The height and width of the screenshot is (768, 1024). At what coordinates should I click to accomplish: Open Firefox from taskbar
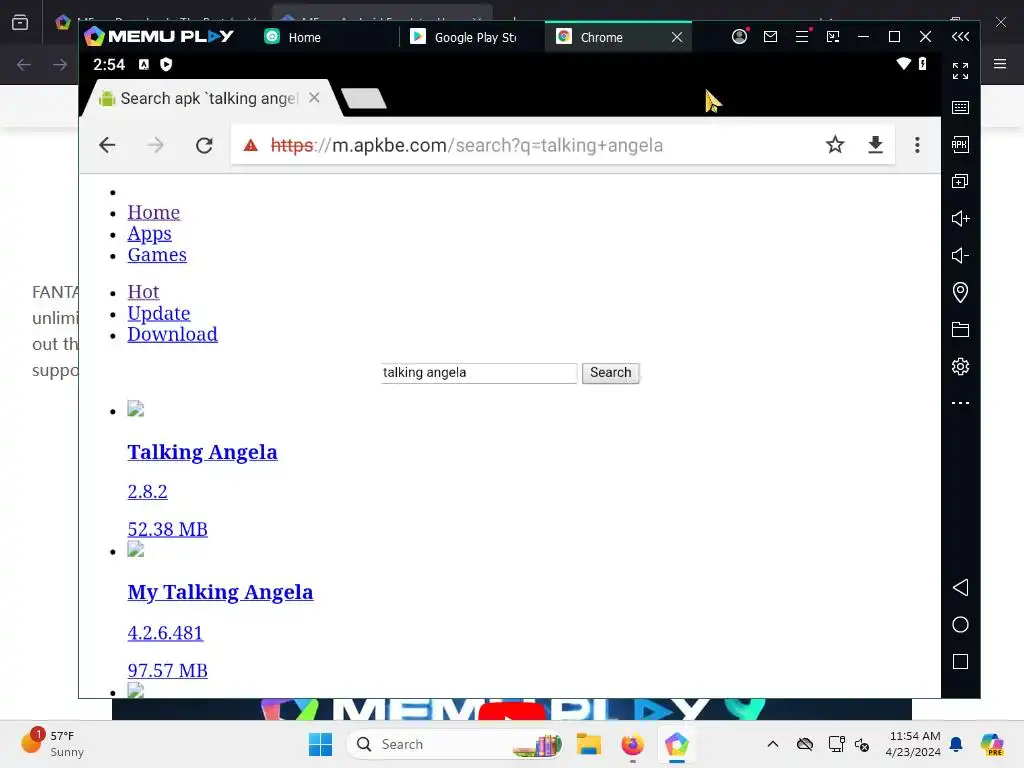point(632,744)
